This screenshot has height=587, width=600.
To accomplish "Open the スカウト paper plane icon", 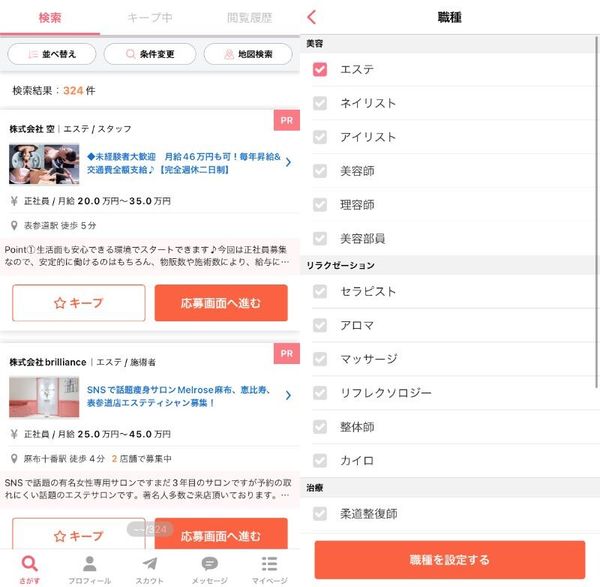I will (x=150, y=564).
